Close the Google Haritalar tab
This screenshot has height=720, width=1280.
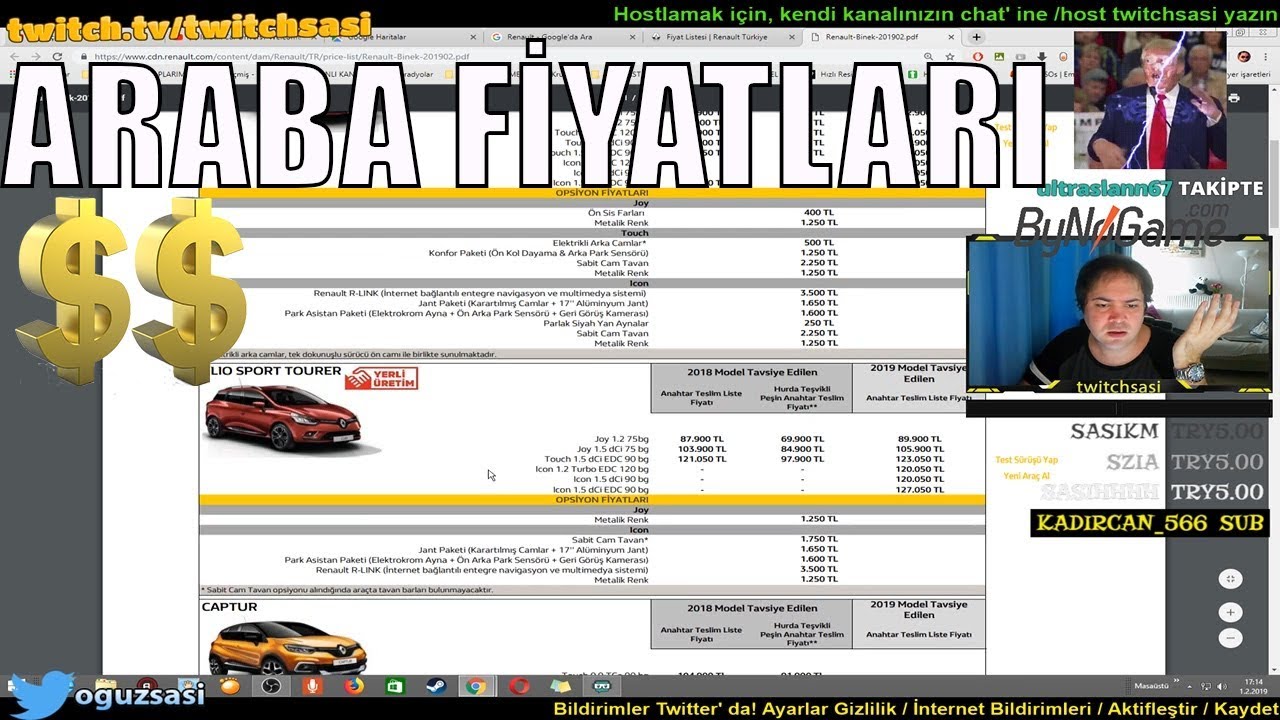click(471, 37)
